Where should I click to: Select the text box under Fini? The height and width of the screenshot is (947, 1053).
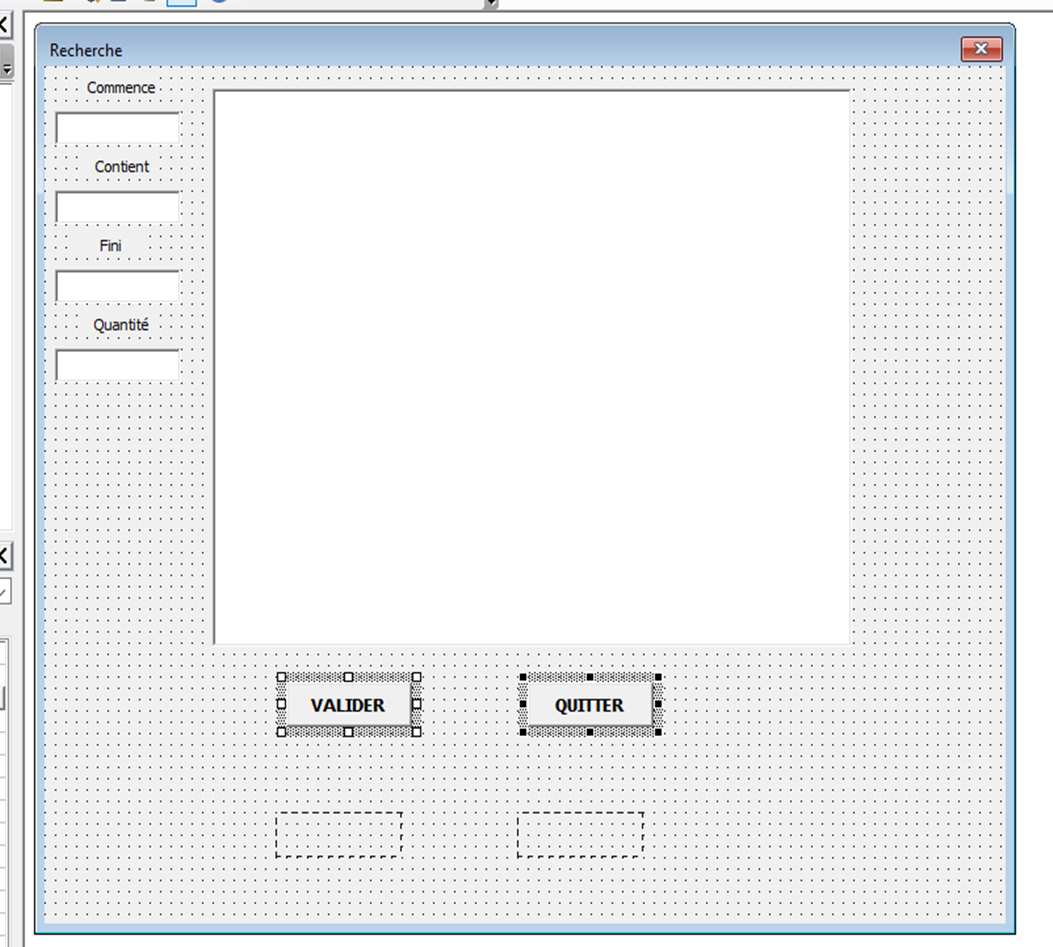(117, 286)
